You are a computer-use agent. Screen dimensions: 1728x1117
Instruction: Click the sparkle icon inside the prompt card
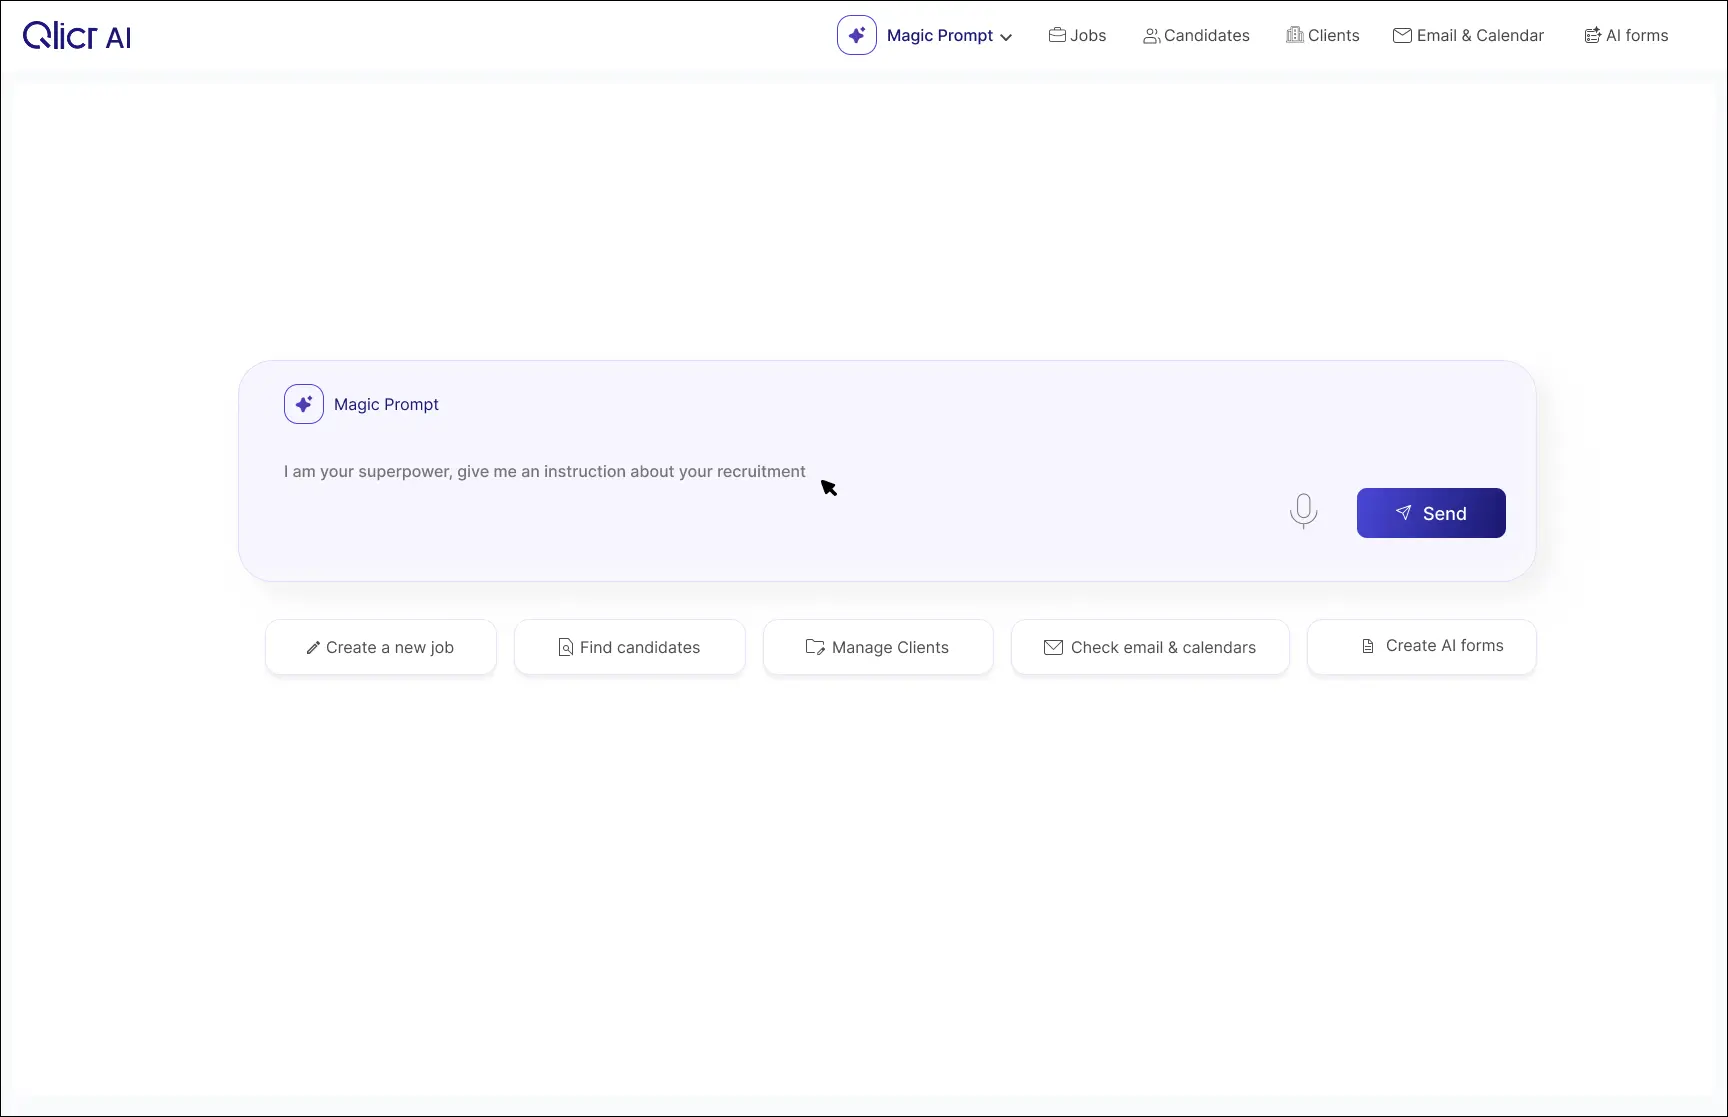coord(304,404)
